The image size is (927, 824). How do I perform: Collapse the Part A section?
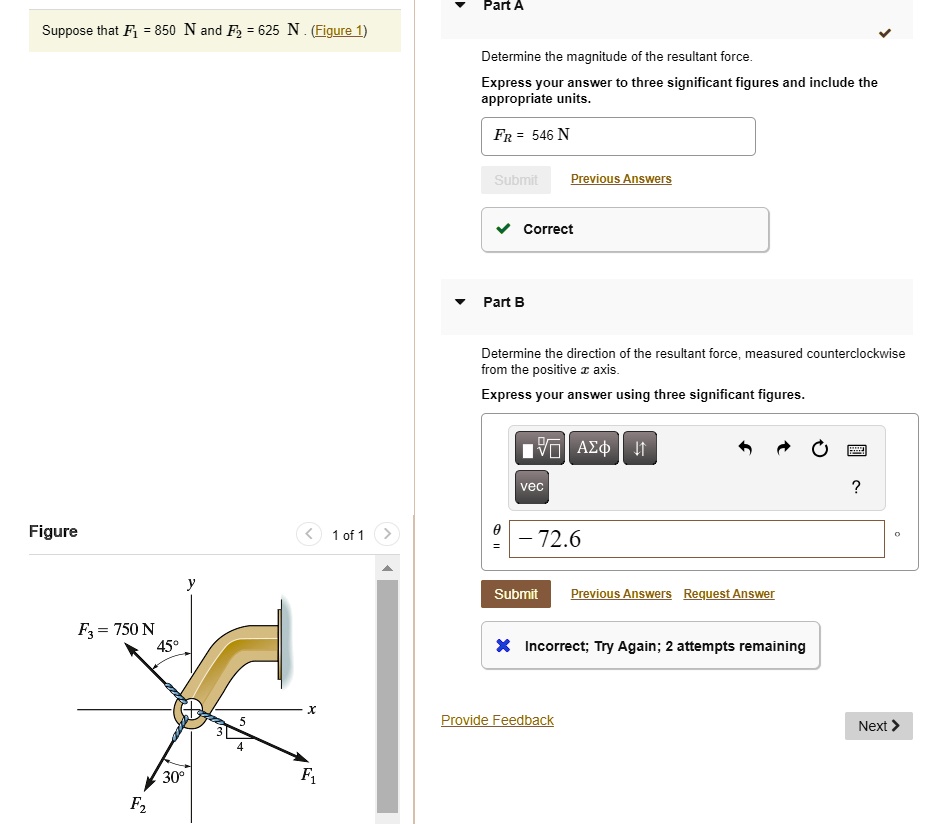click(459, 5)
